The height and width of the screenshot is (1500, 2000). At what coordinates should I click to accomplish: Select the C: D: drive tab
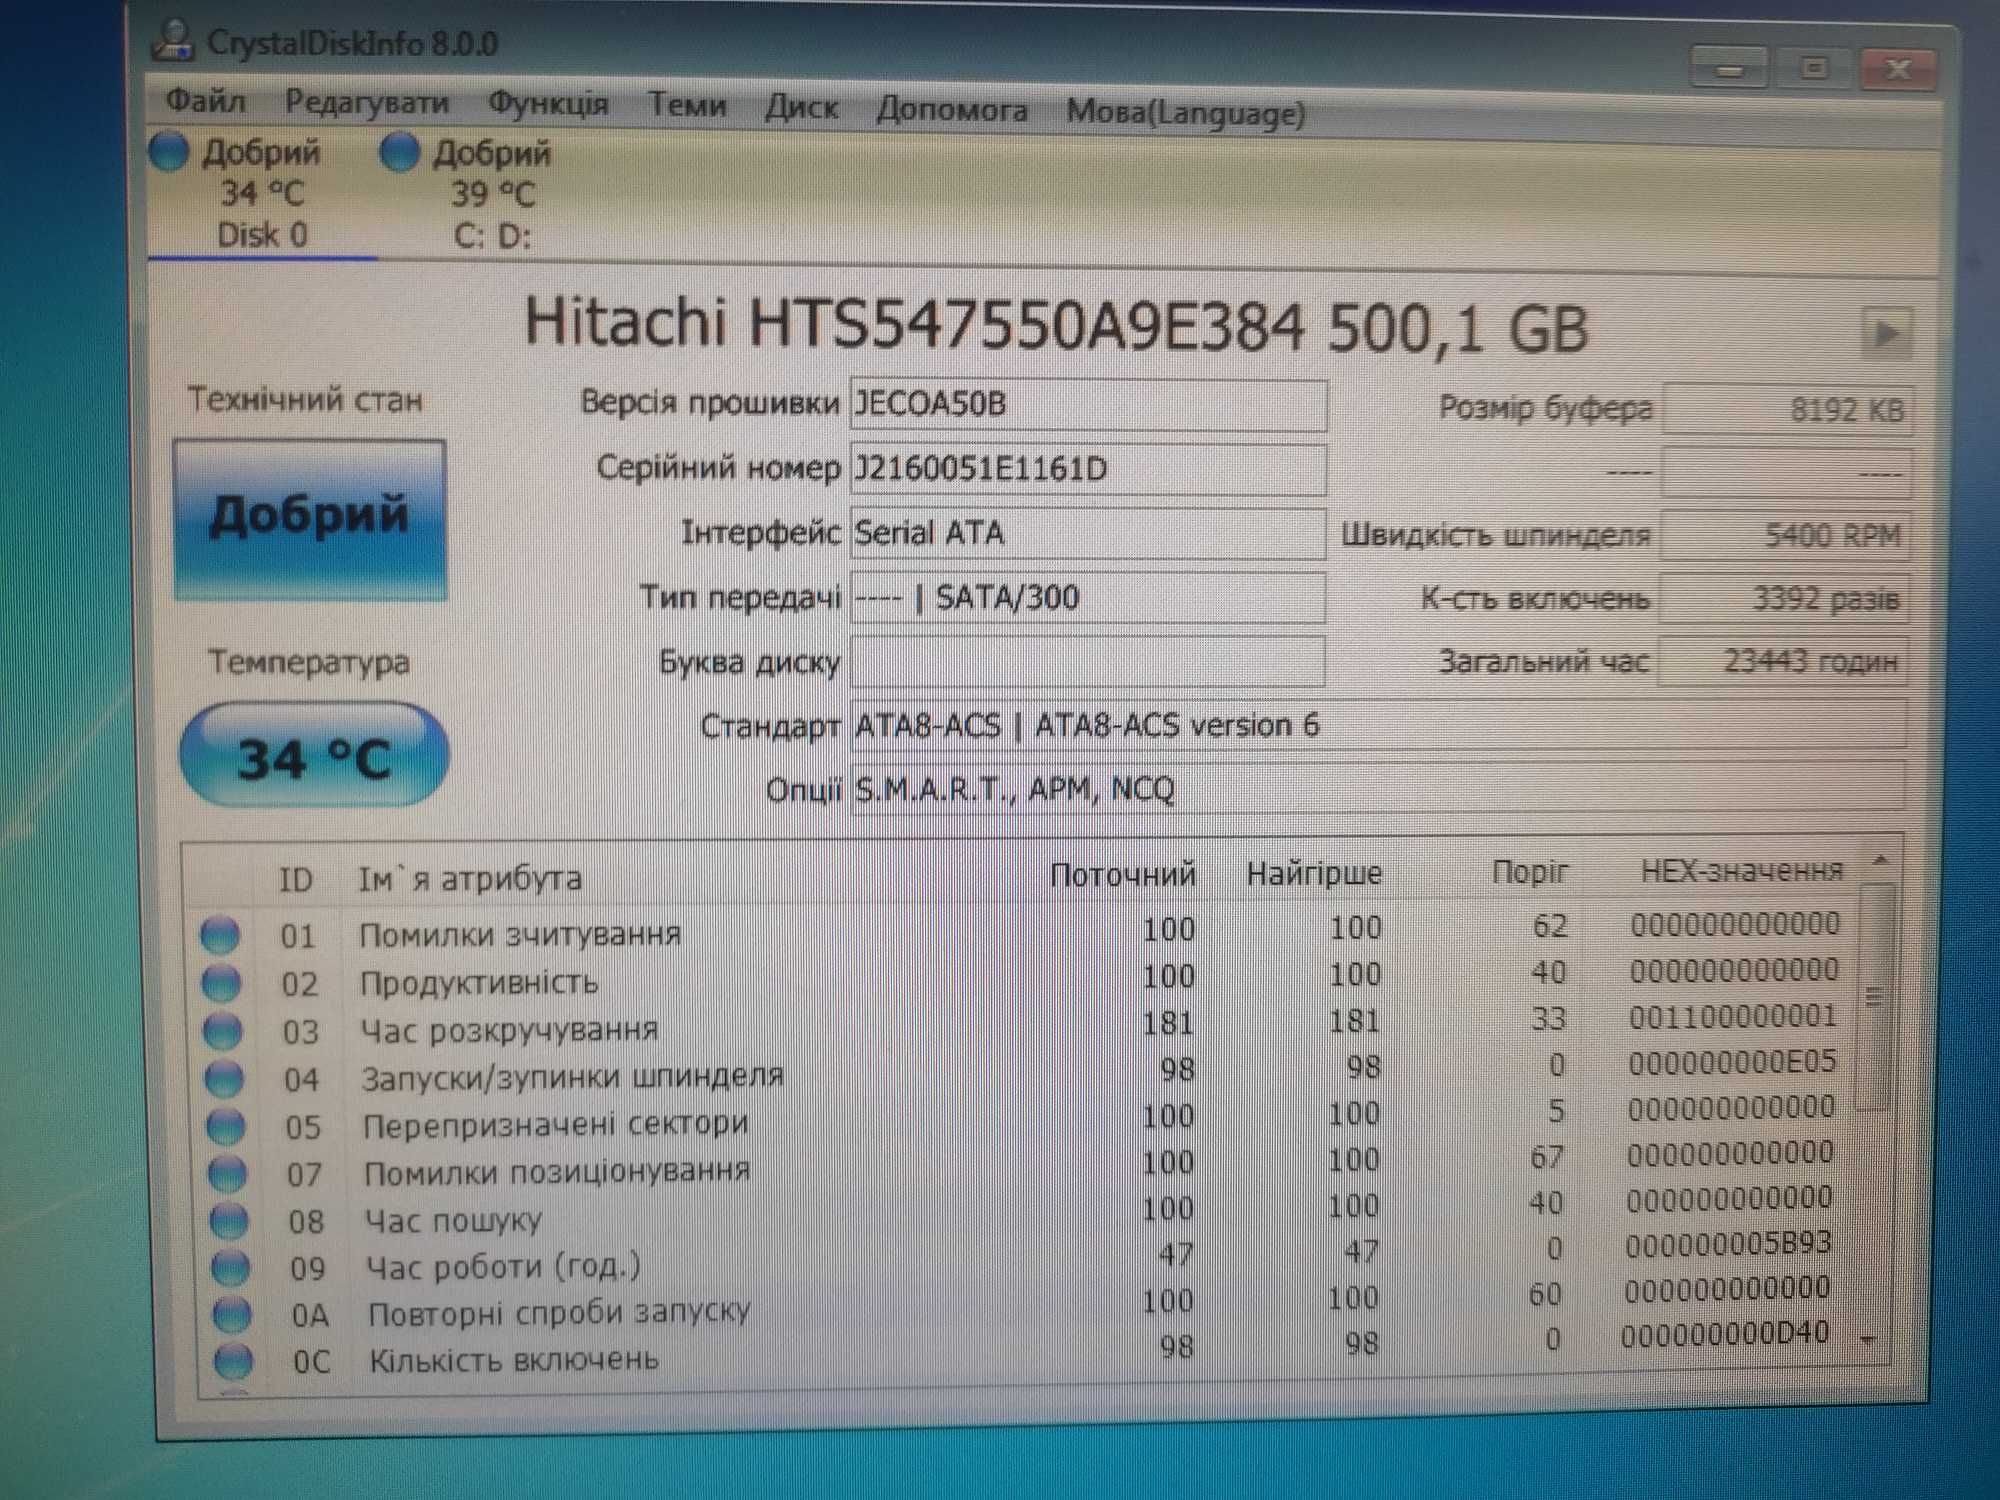[x=492, y=195]
